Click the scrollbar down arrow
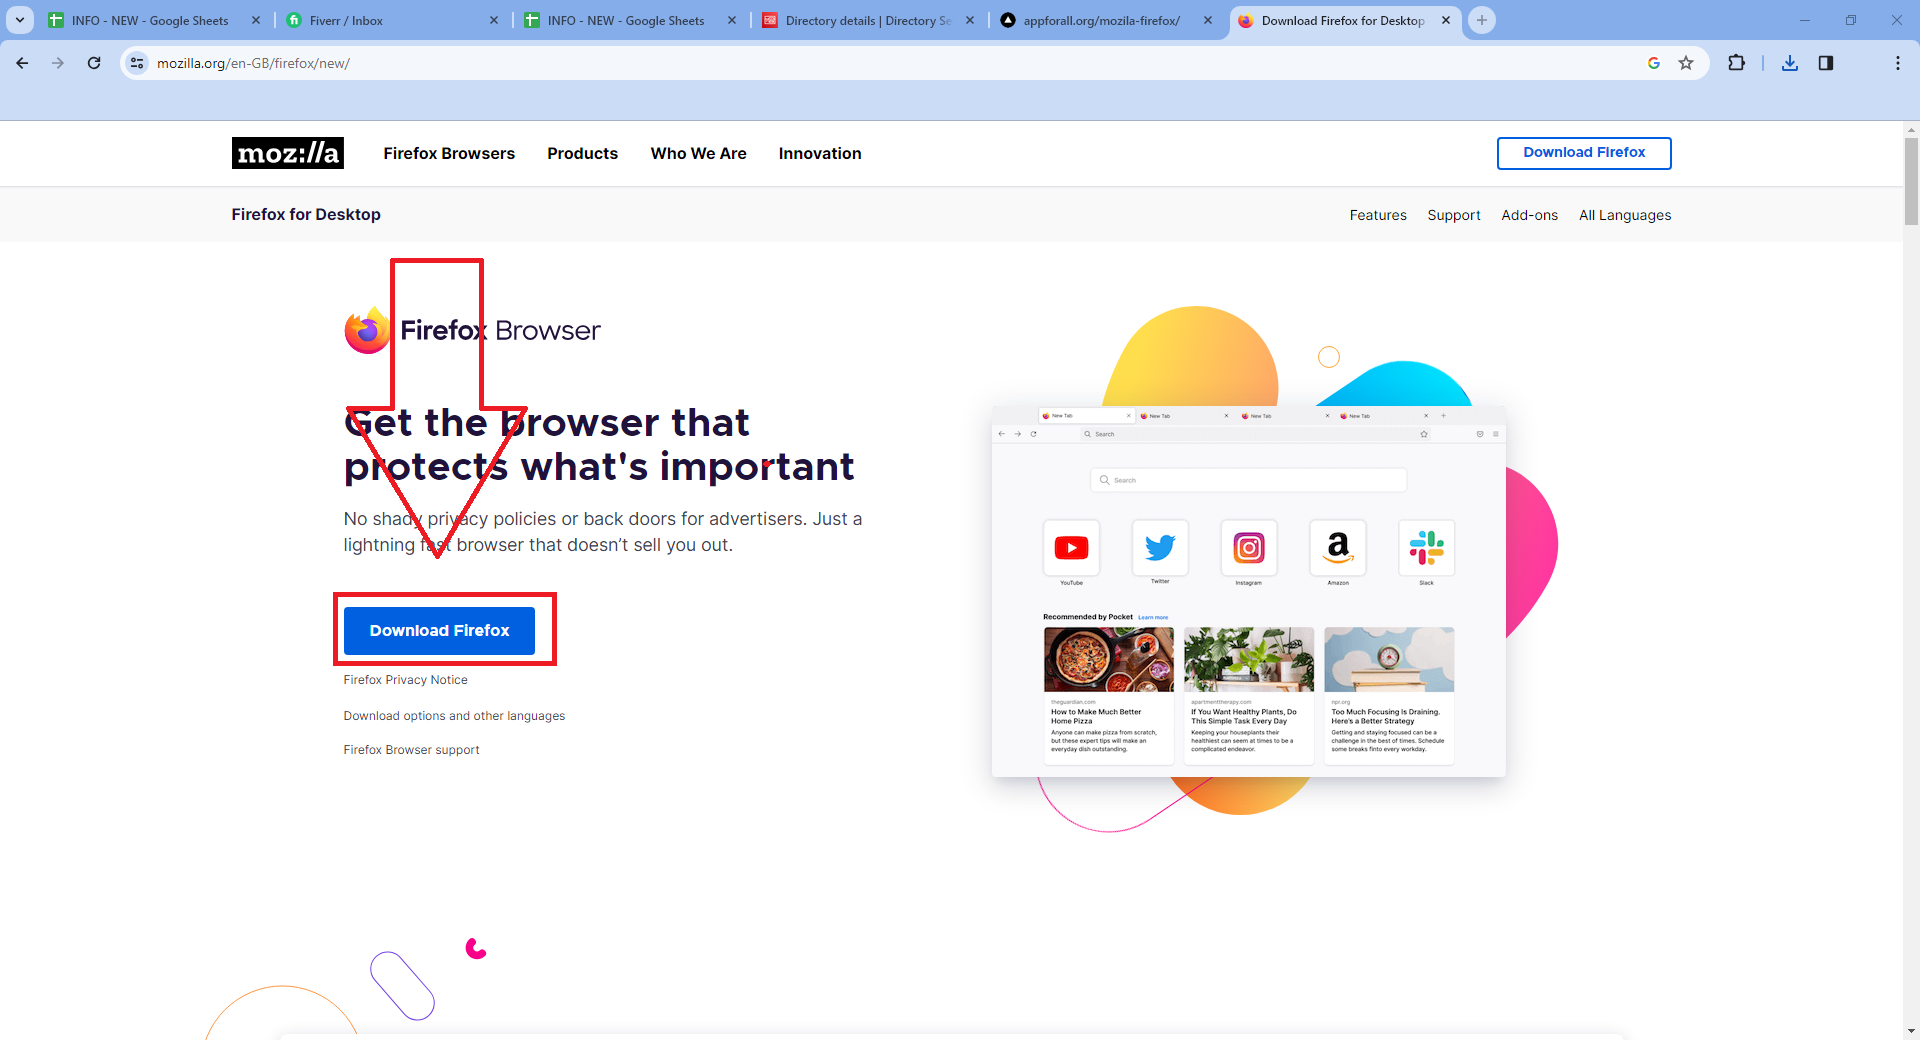Viewport: 1920px width, 1040px height. click(1911, 1030)
